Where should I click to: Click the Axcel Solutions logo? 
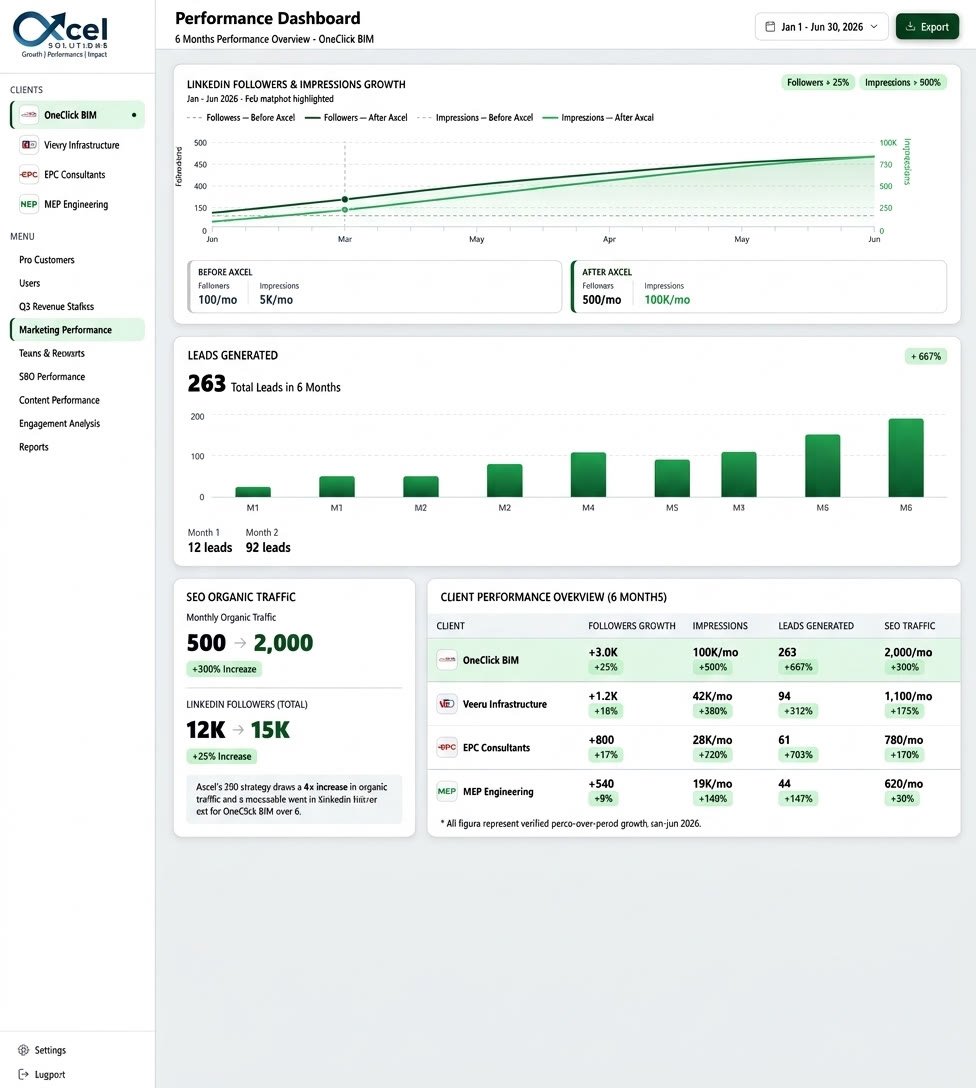(x=61, y=34)
